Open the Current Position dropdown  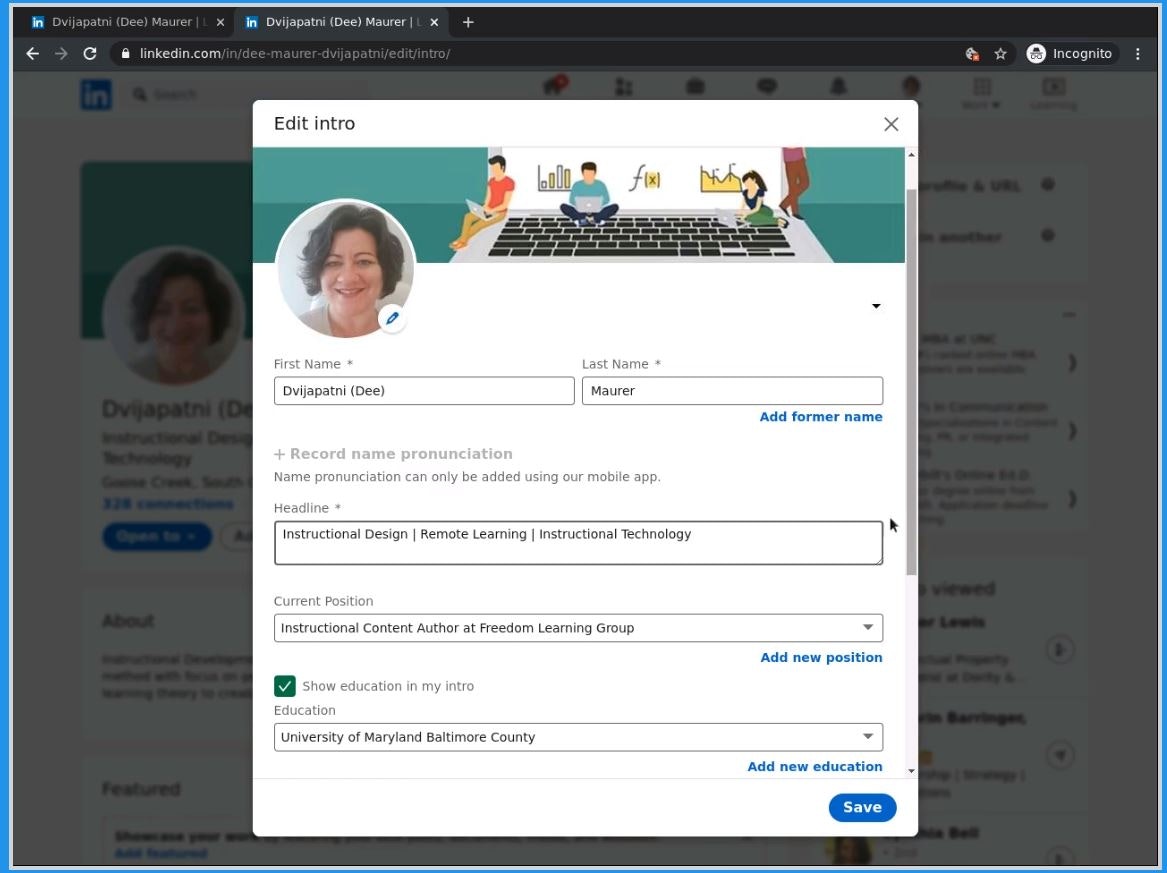tap(578, 628)
